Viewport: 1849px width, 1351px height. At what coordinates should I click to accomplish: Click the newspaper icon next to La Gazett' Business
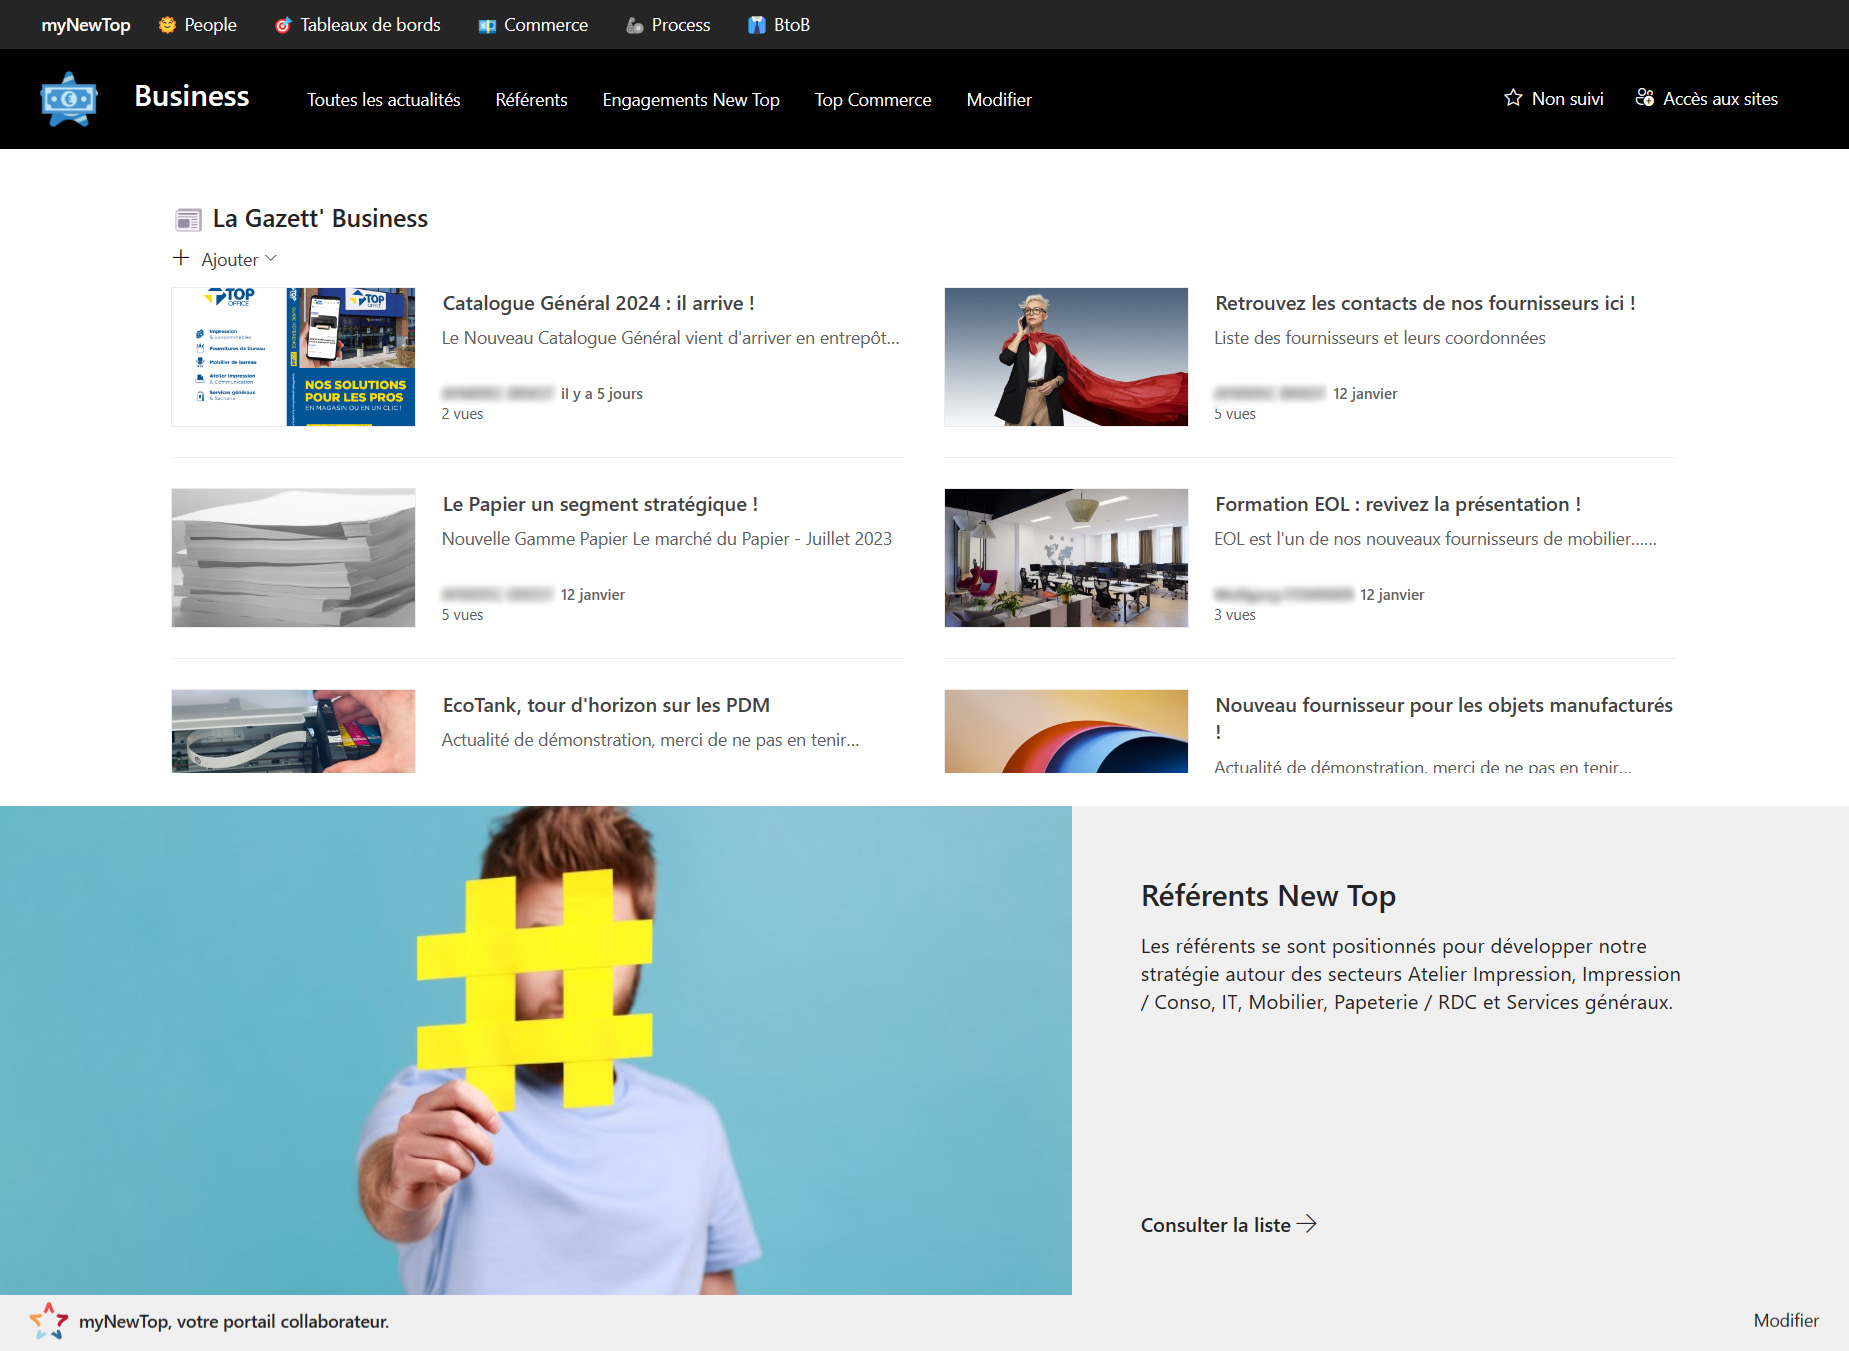pos(188,219)
